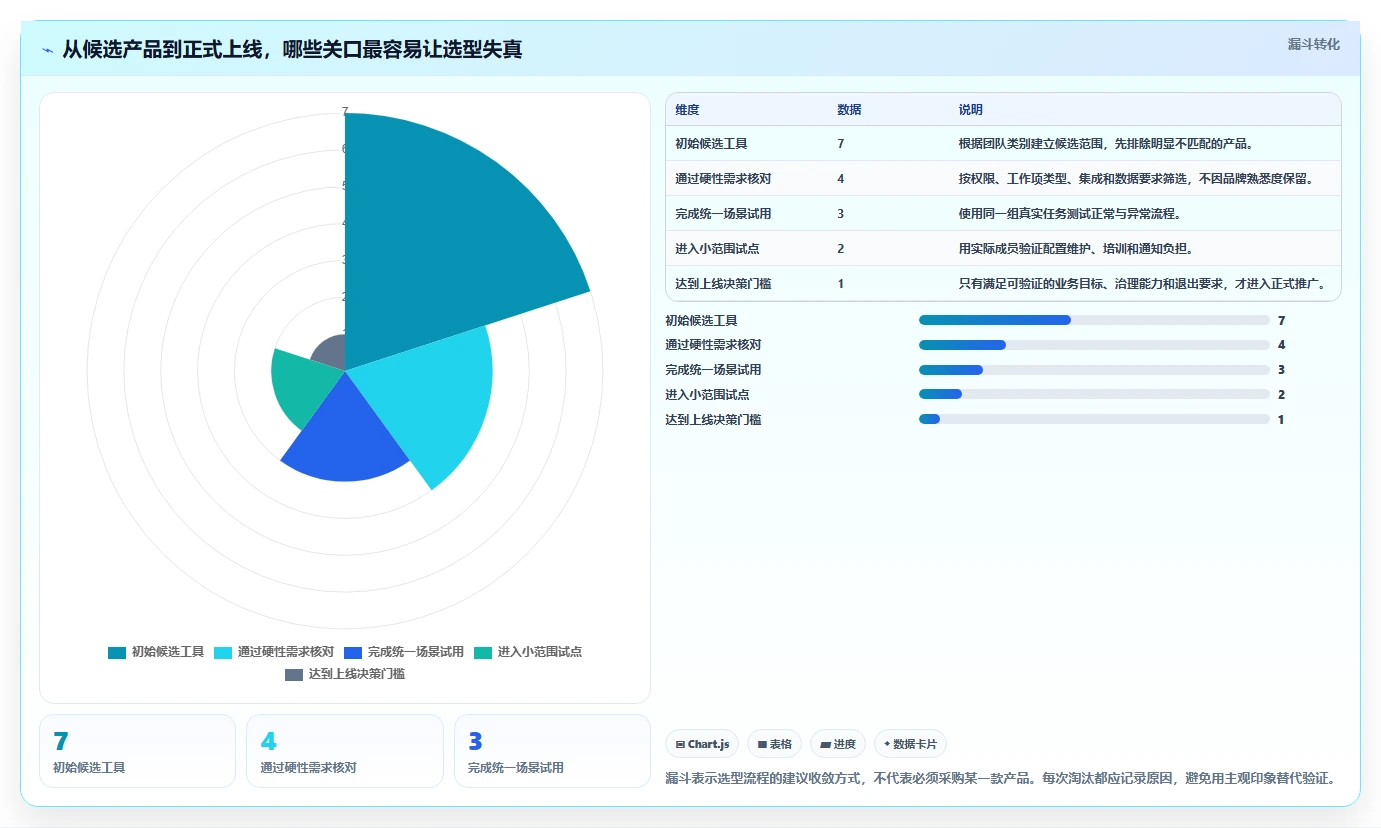The image size is (1381, 828).
Task: Open the data card showing 3
Action: click(552, 751)
